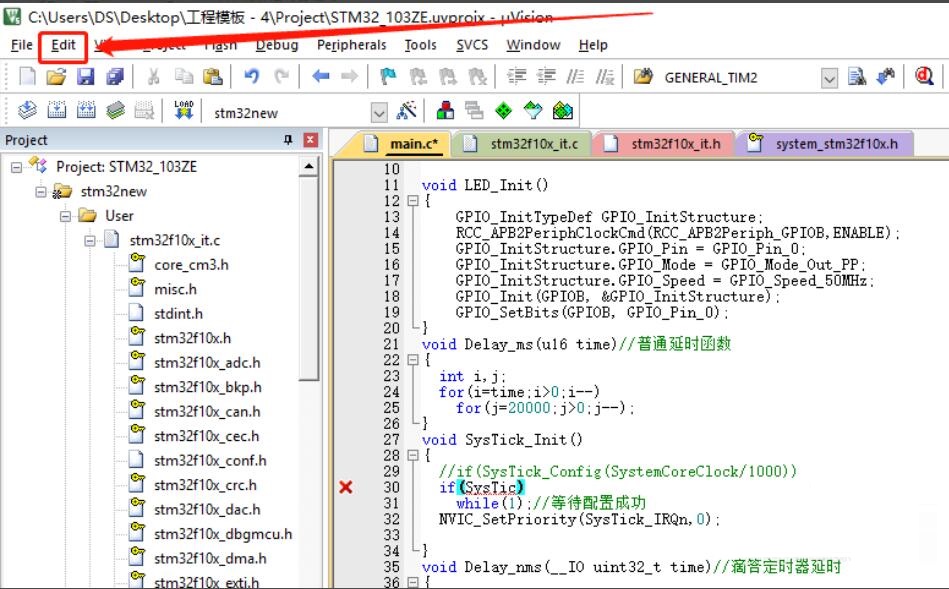Collapse the LED_Init function fold at line 12

pyautogui.click(x=412, y=201)
